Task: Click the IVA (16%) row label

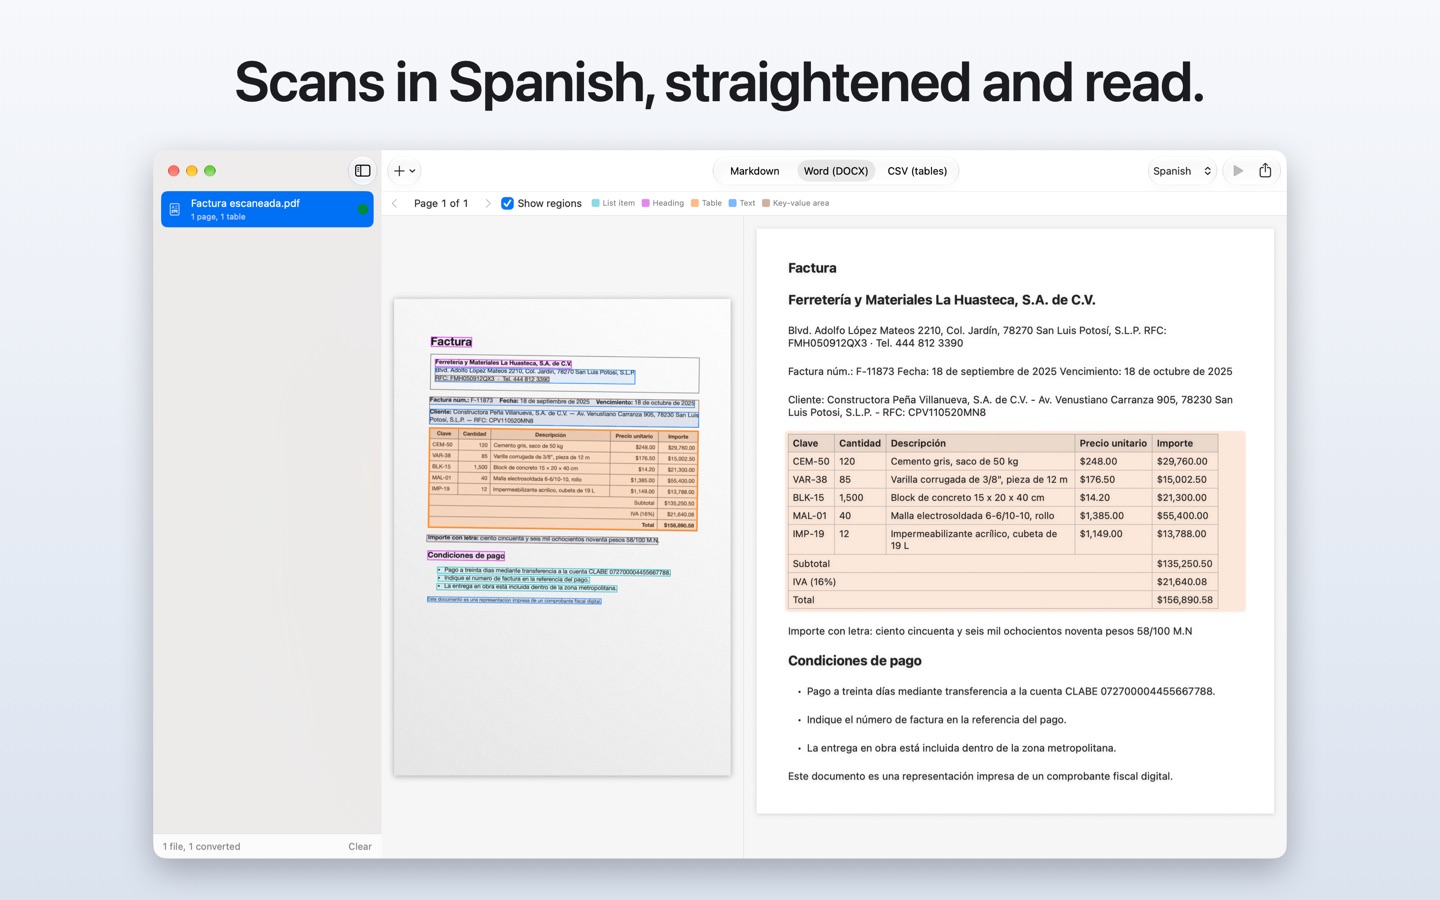Action: click(814, 582)
